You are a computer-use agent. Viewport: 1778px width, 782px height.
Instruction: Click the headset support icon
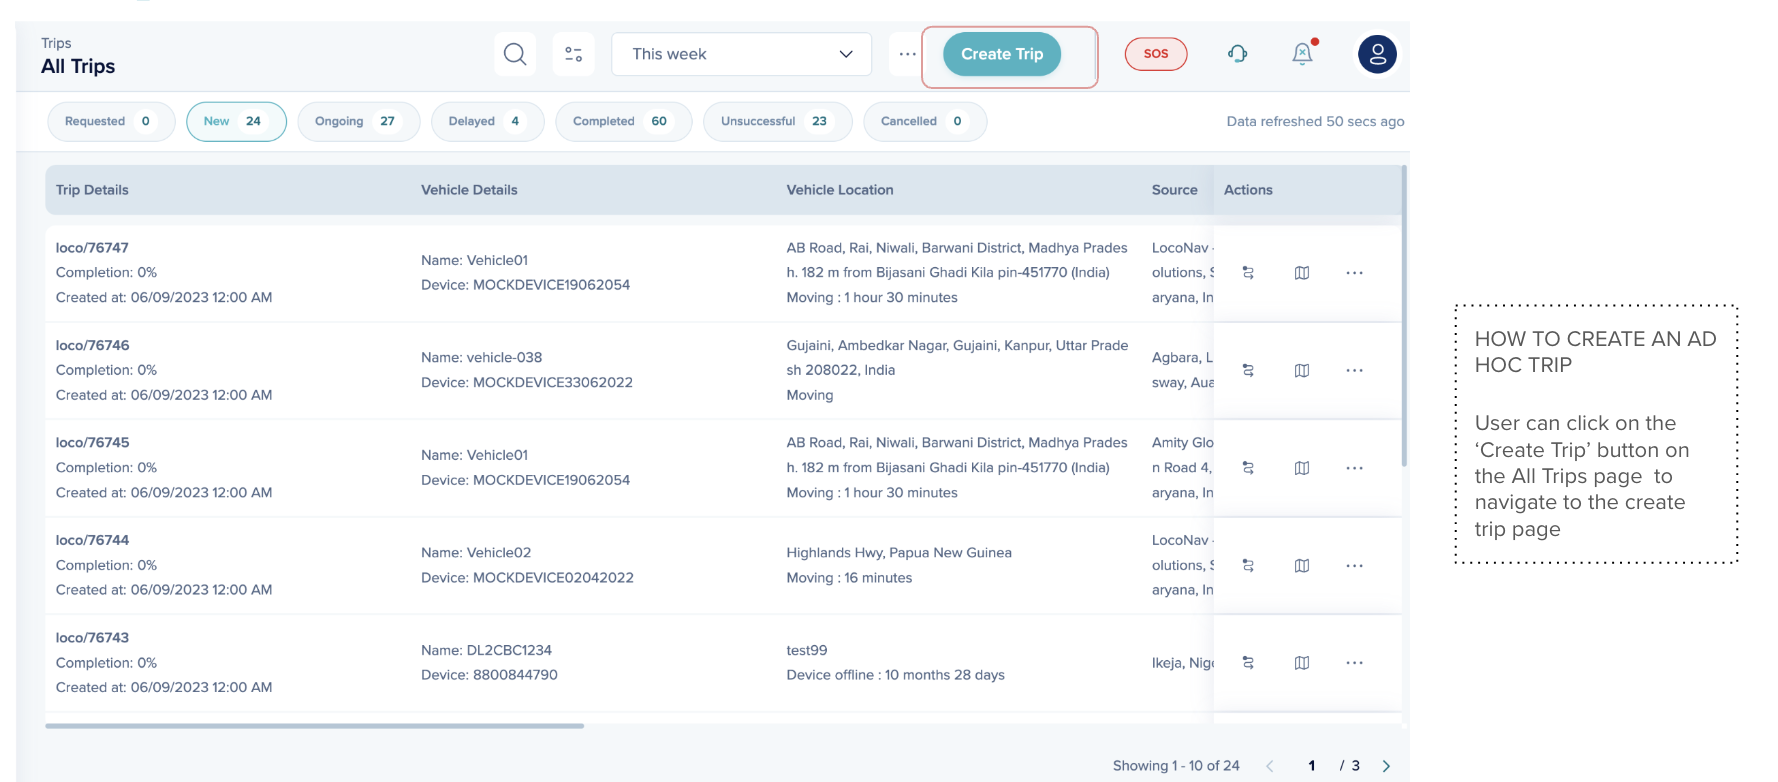(1237, 54)
